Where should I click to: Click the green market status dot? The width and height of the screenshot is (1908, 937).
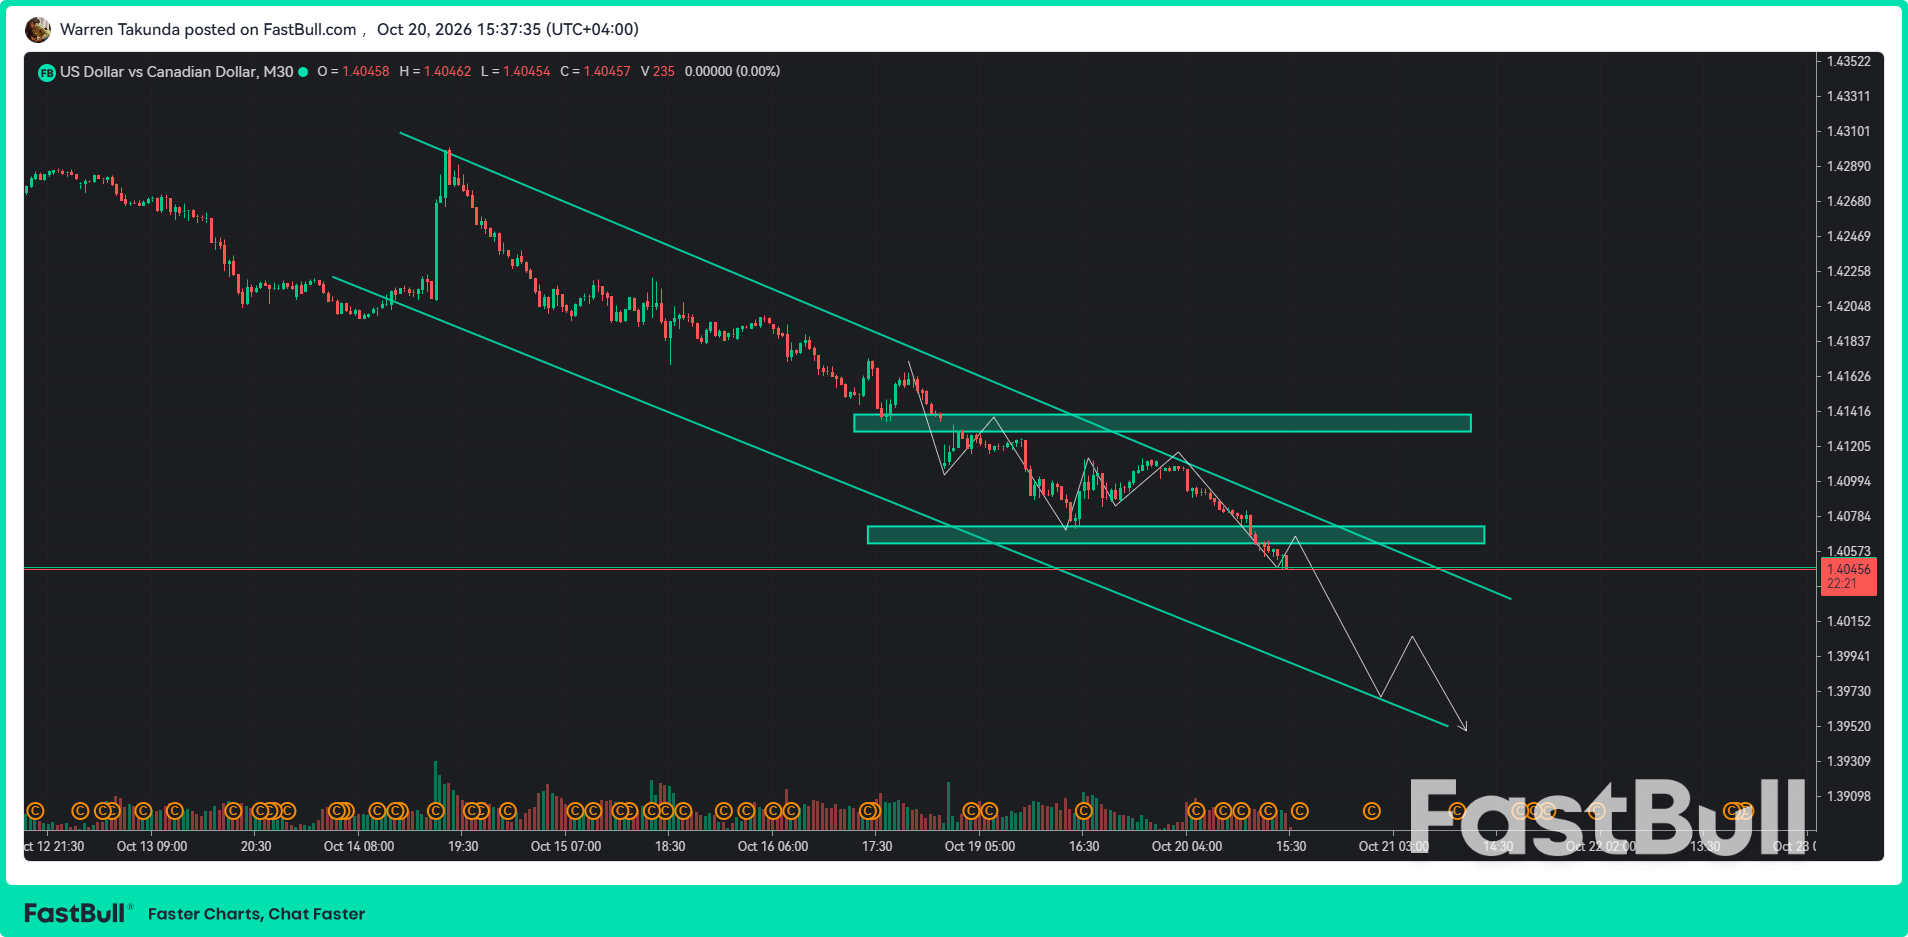[303, 72]
